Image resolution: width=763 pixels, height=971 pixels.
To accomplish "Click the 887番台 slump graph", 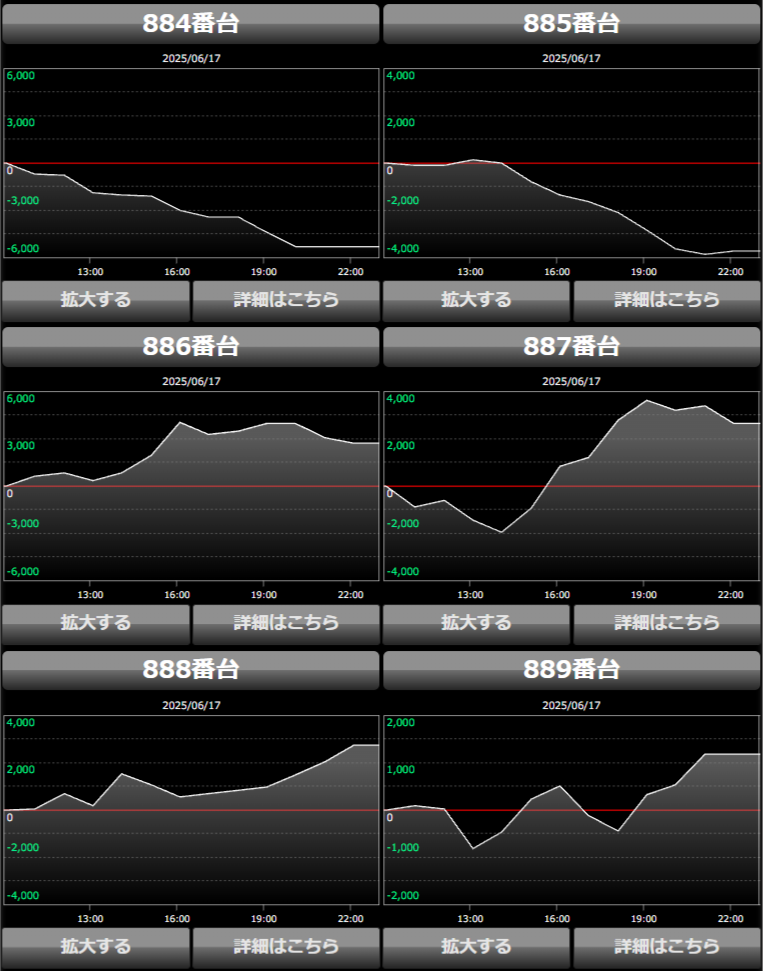I will (x=572, y=486).
